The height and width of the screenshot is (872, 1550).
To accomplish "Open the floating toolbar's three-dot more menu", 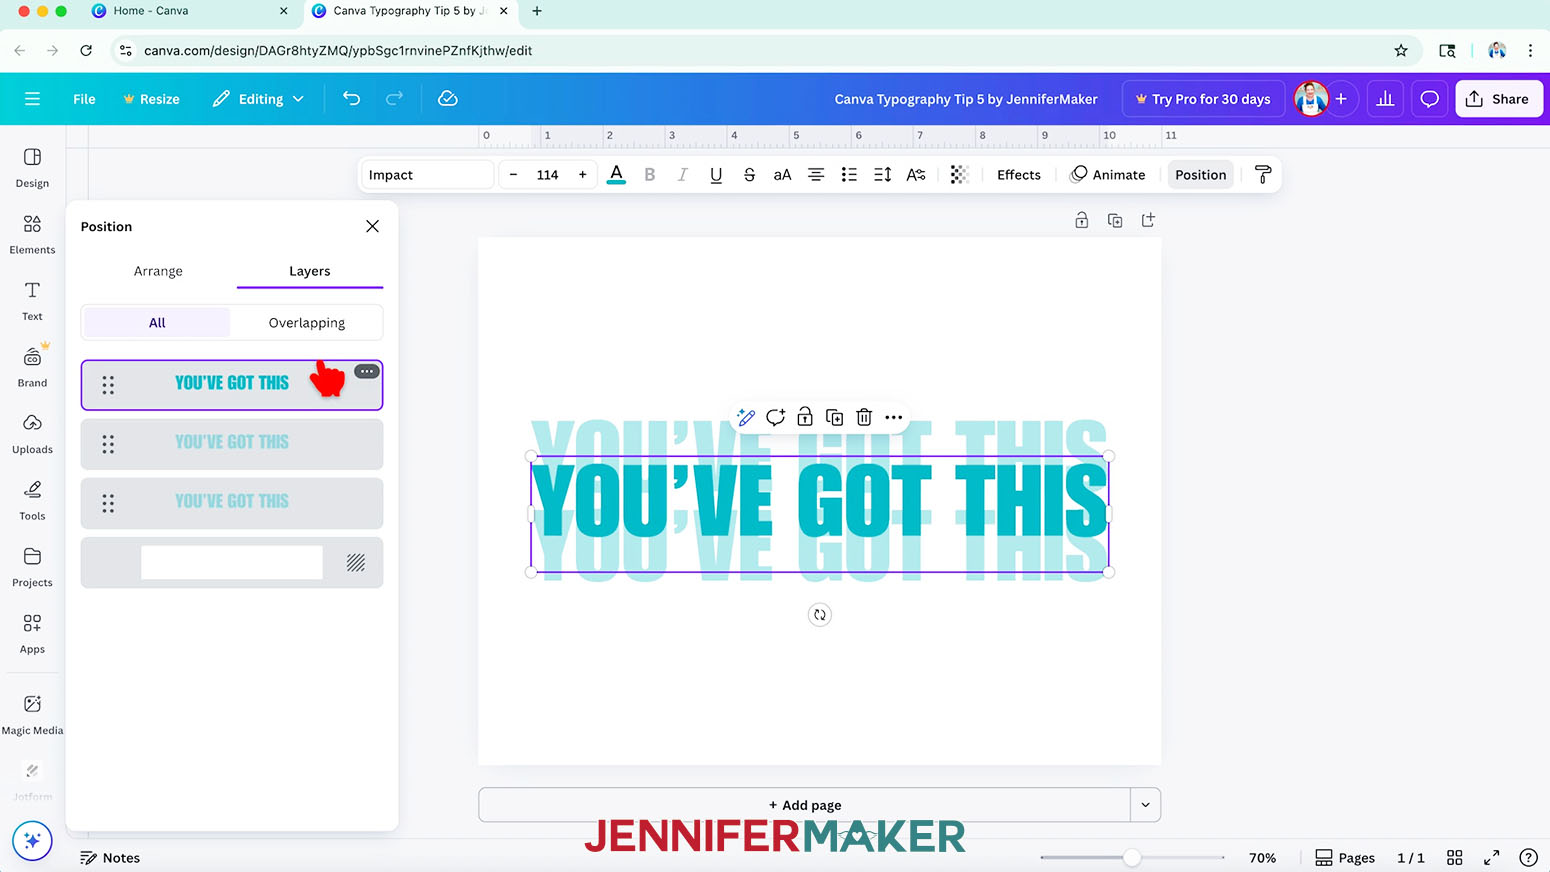I will click(x=894, y=417).
